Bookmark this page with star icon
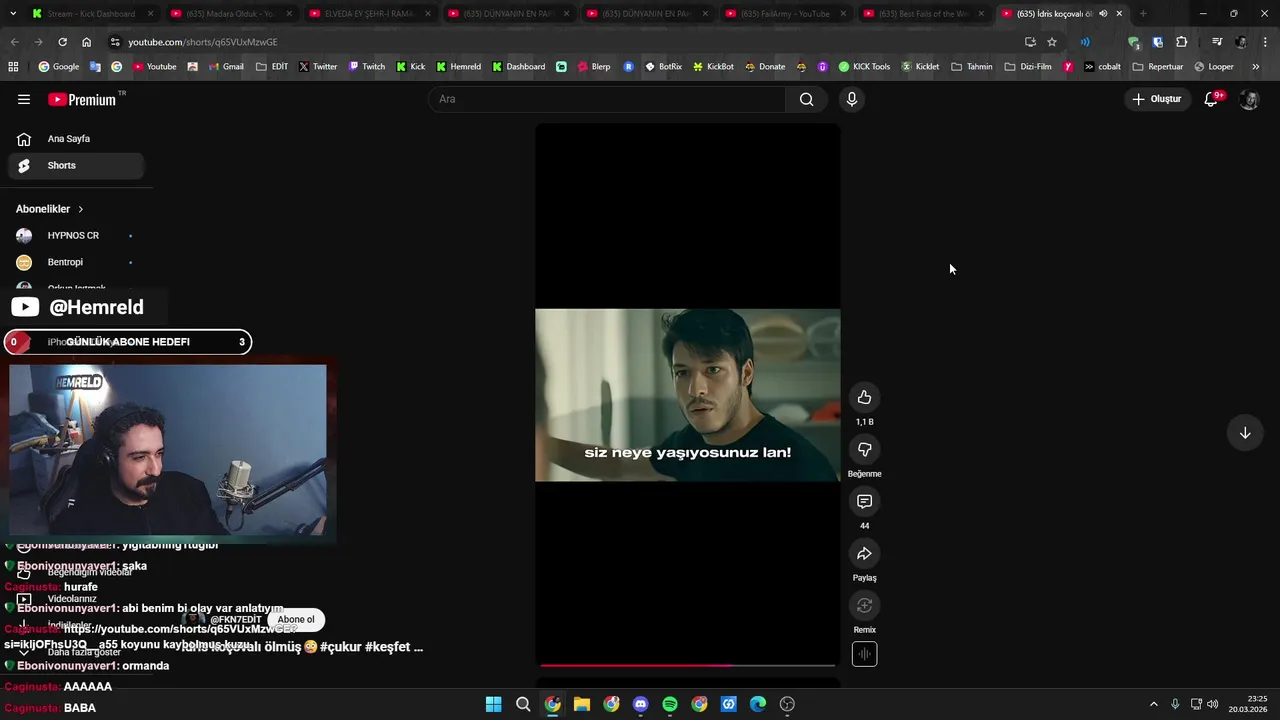 point(1052,42)
